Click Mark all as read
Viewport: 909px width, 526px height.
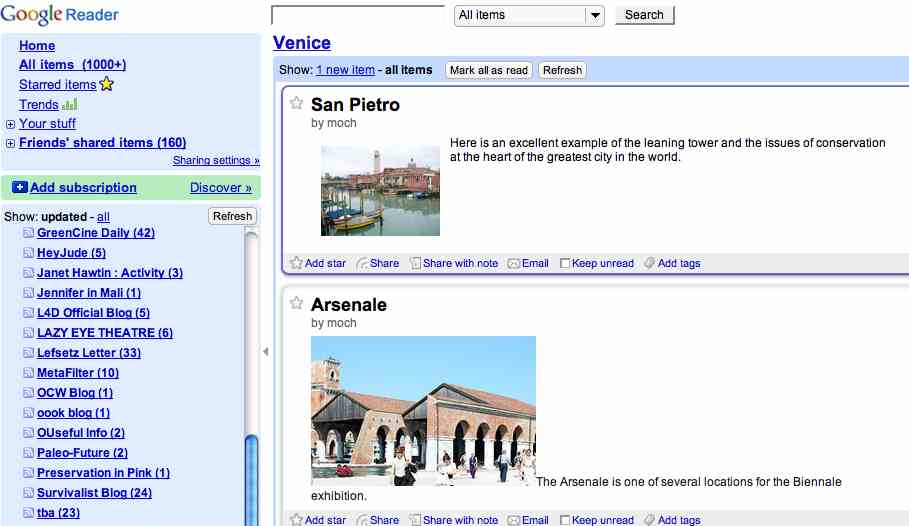[x=489, y=70]
